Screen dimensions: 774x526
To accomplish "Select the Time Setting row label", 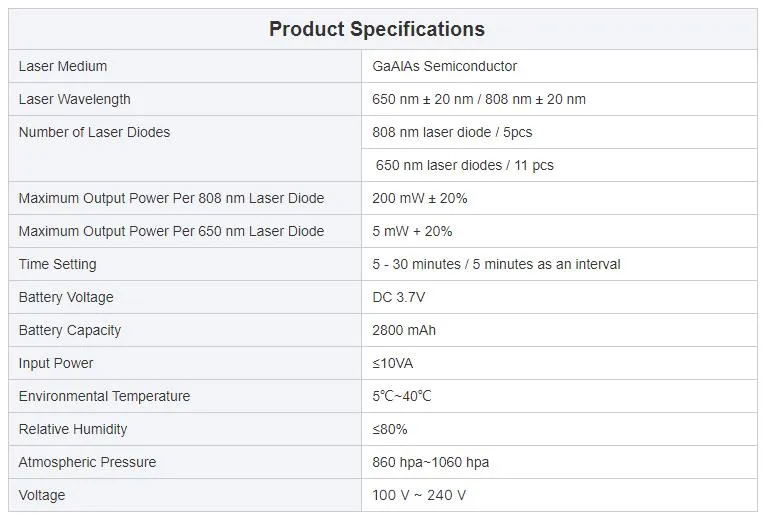I will pyautogui.click(x=57, y=264).
